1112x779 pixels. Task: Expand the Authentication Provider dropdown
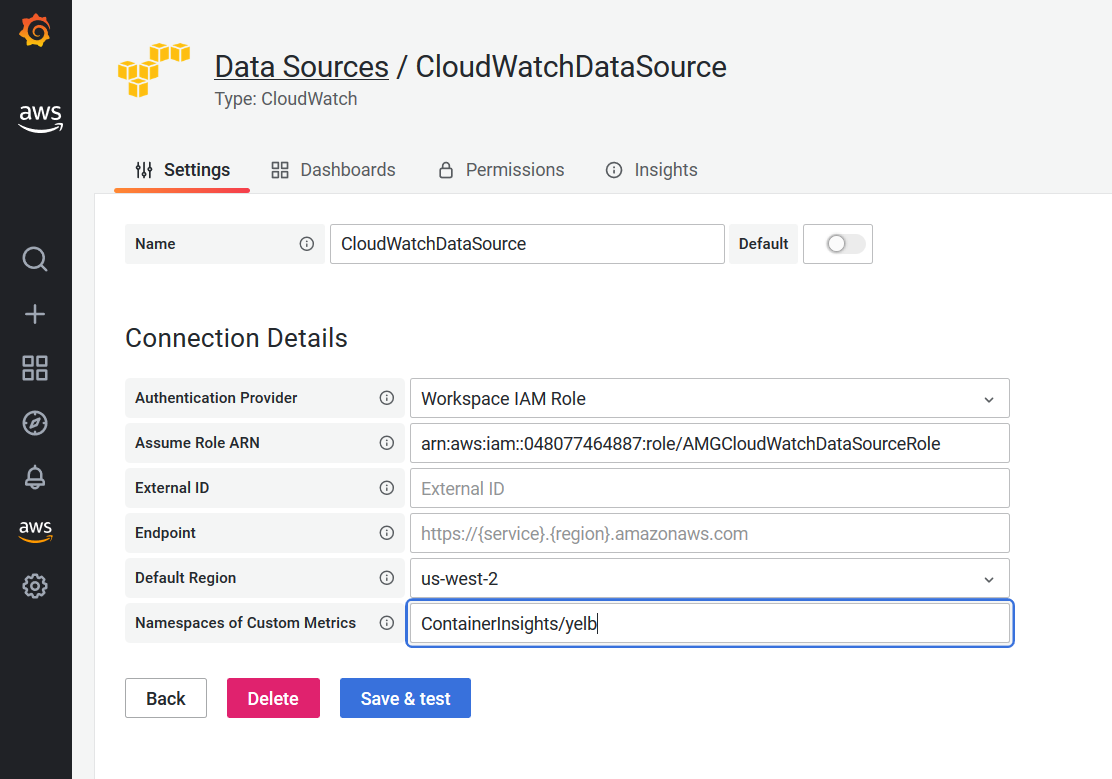coord(709,398)
